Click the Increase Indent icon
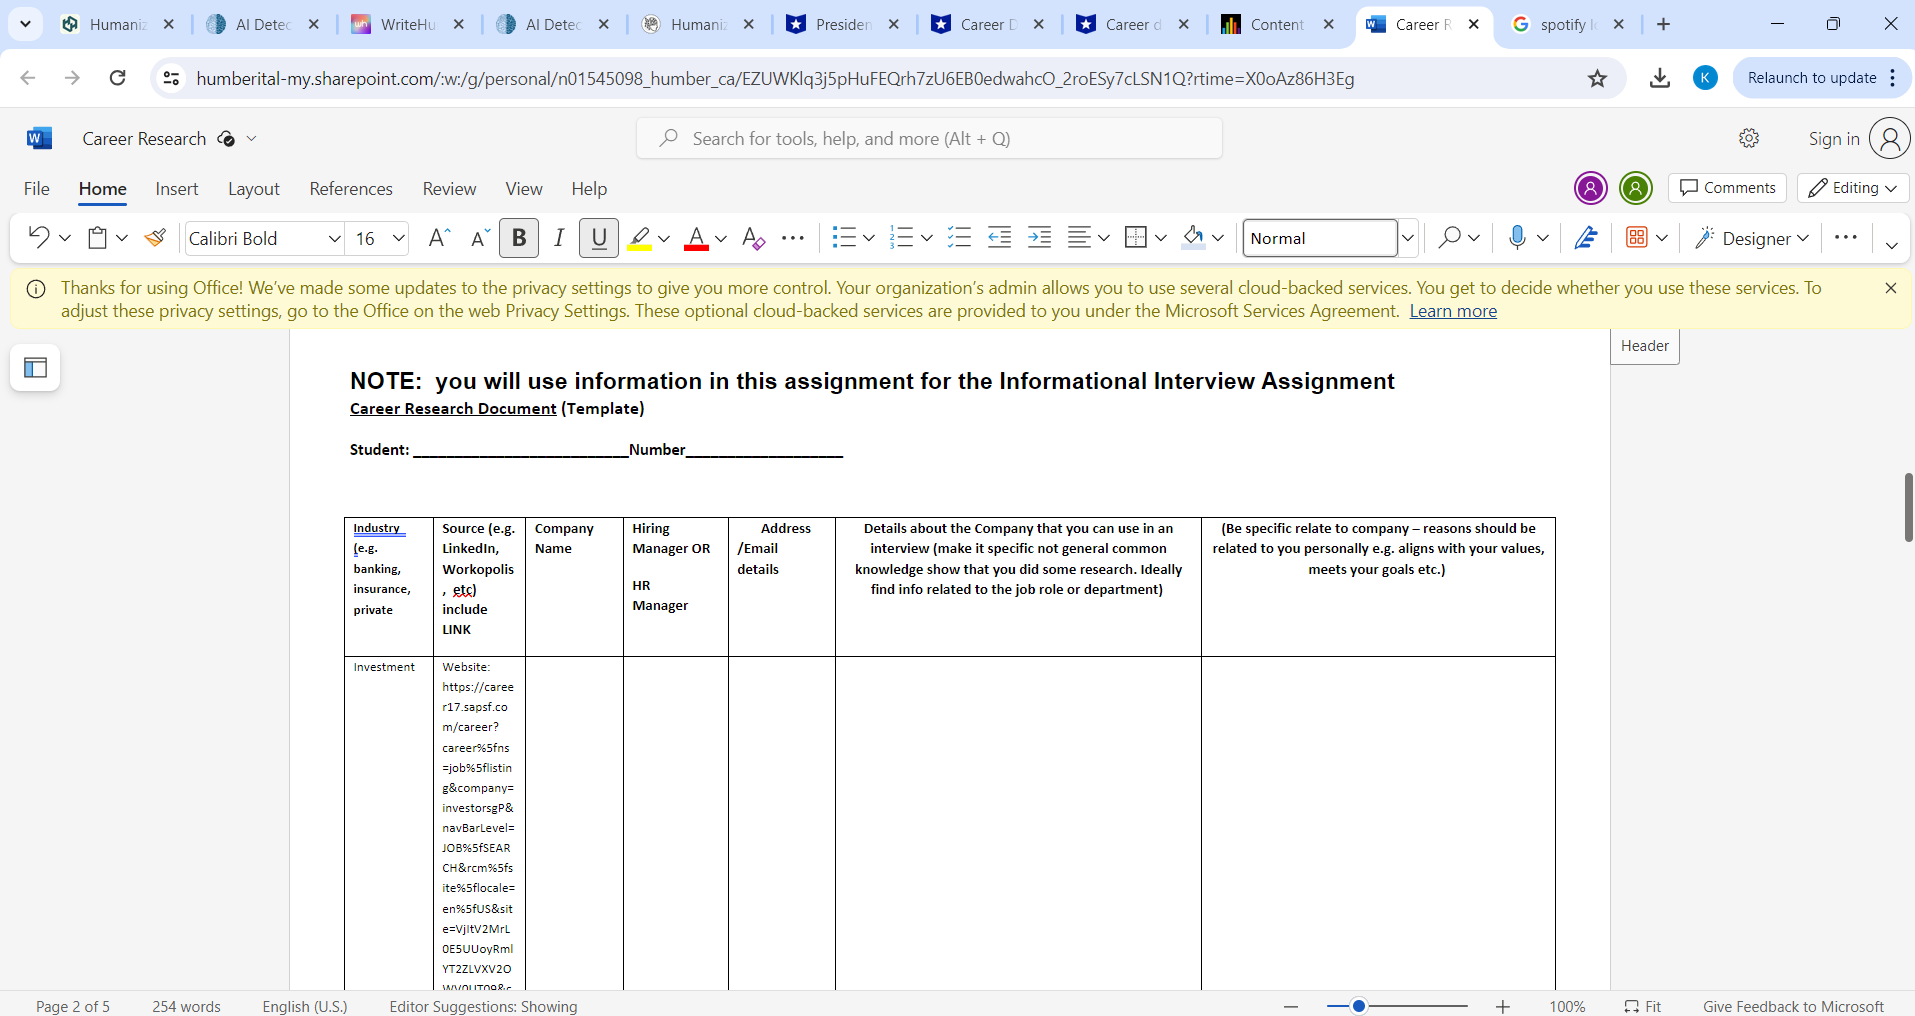The image size is (1915, 1016). pyautogui.click(x=1040, y=238)
